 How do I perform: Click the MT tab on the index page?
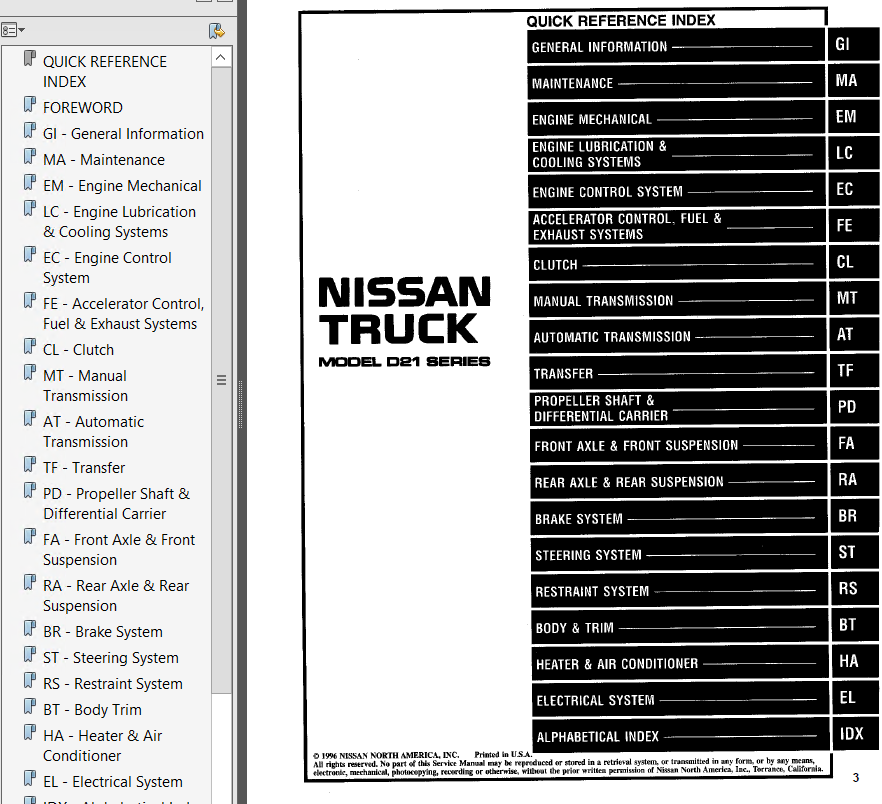tap(854, 298)
